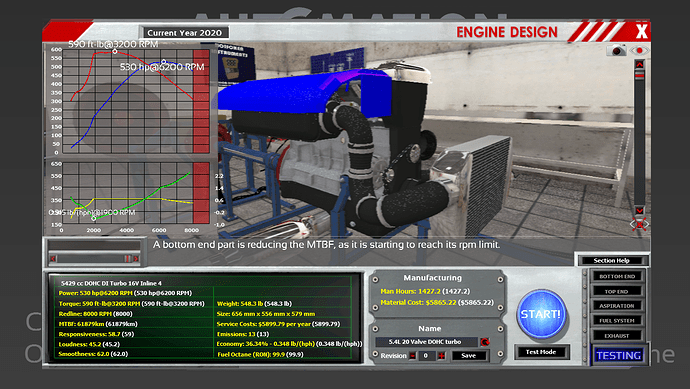Open the Exhaust section tab
Image resolution: width=690 pixels, height=389 pixels.
pyautogui.click(x=617, y=336)
